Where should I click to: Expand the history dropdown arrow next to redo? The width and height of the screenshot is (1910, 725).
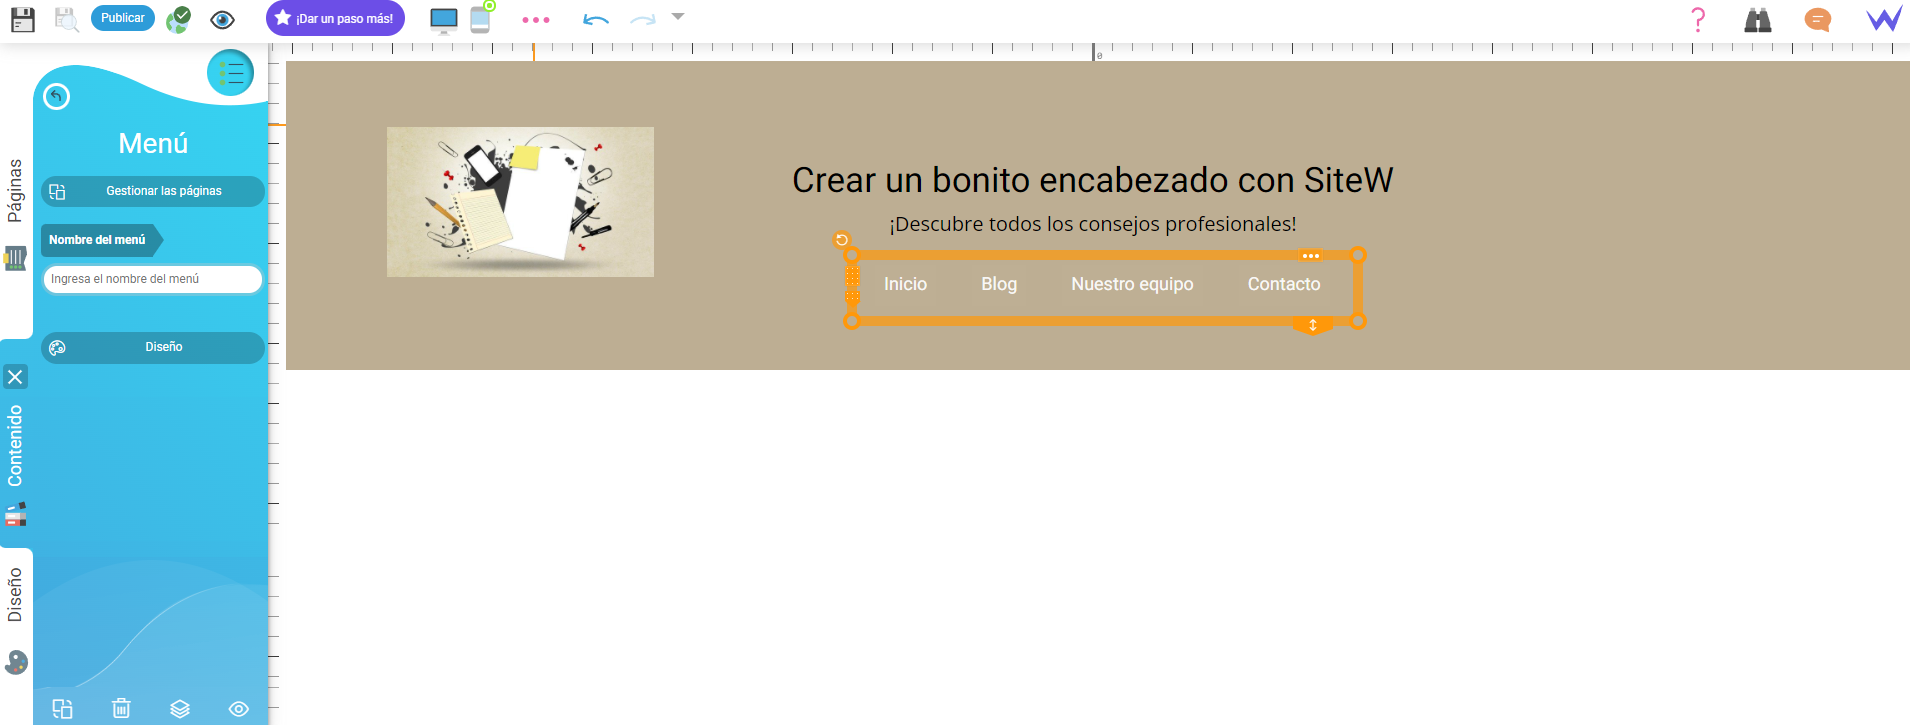tap(678, 16)
